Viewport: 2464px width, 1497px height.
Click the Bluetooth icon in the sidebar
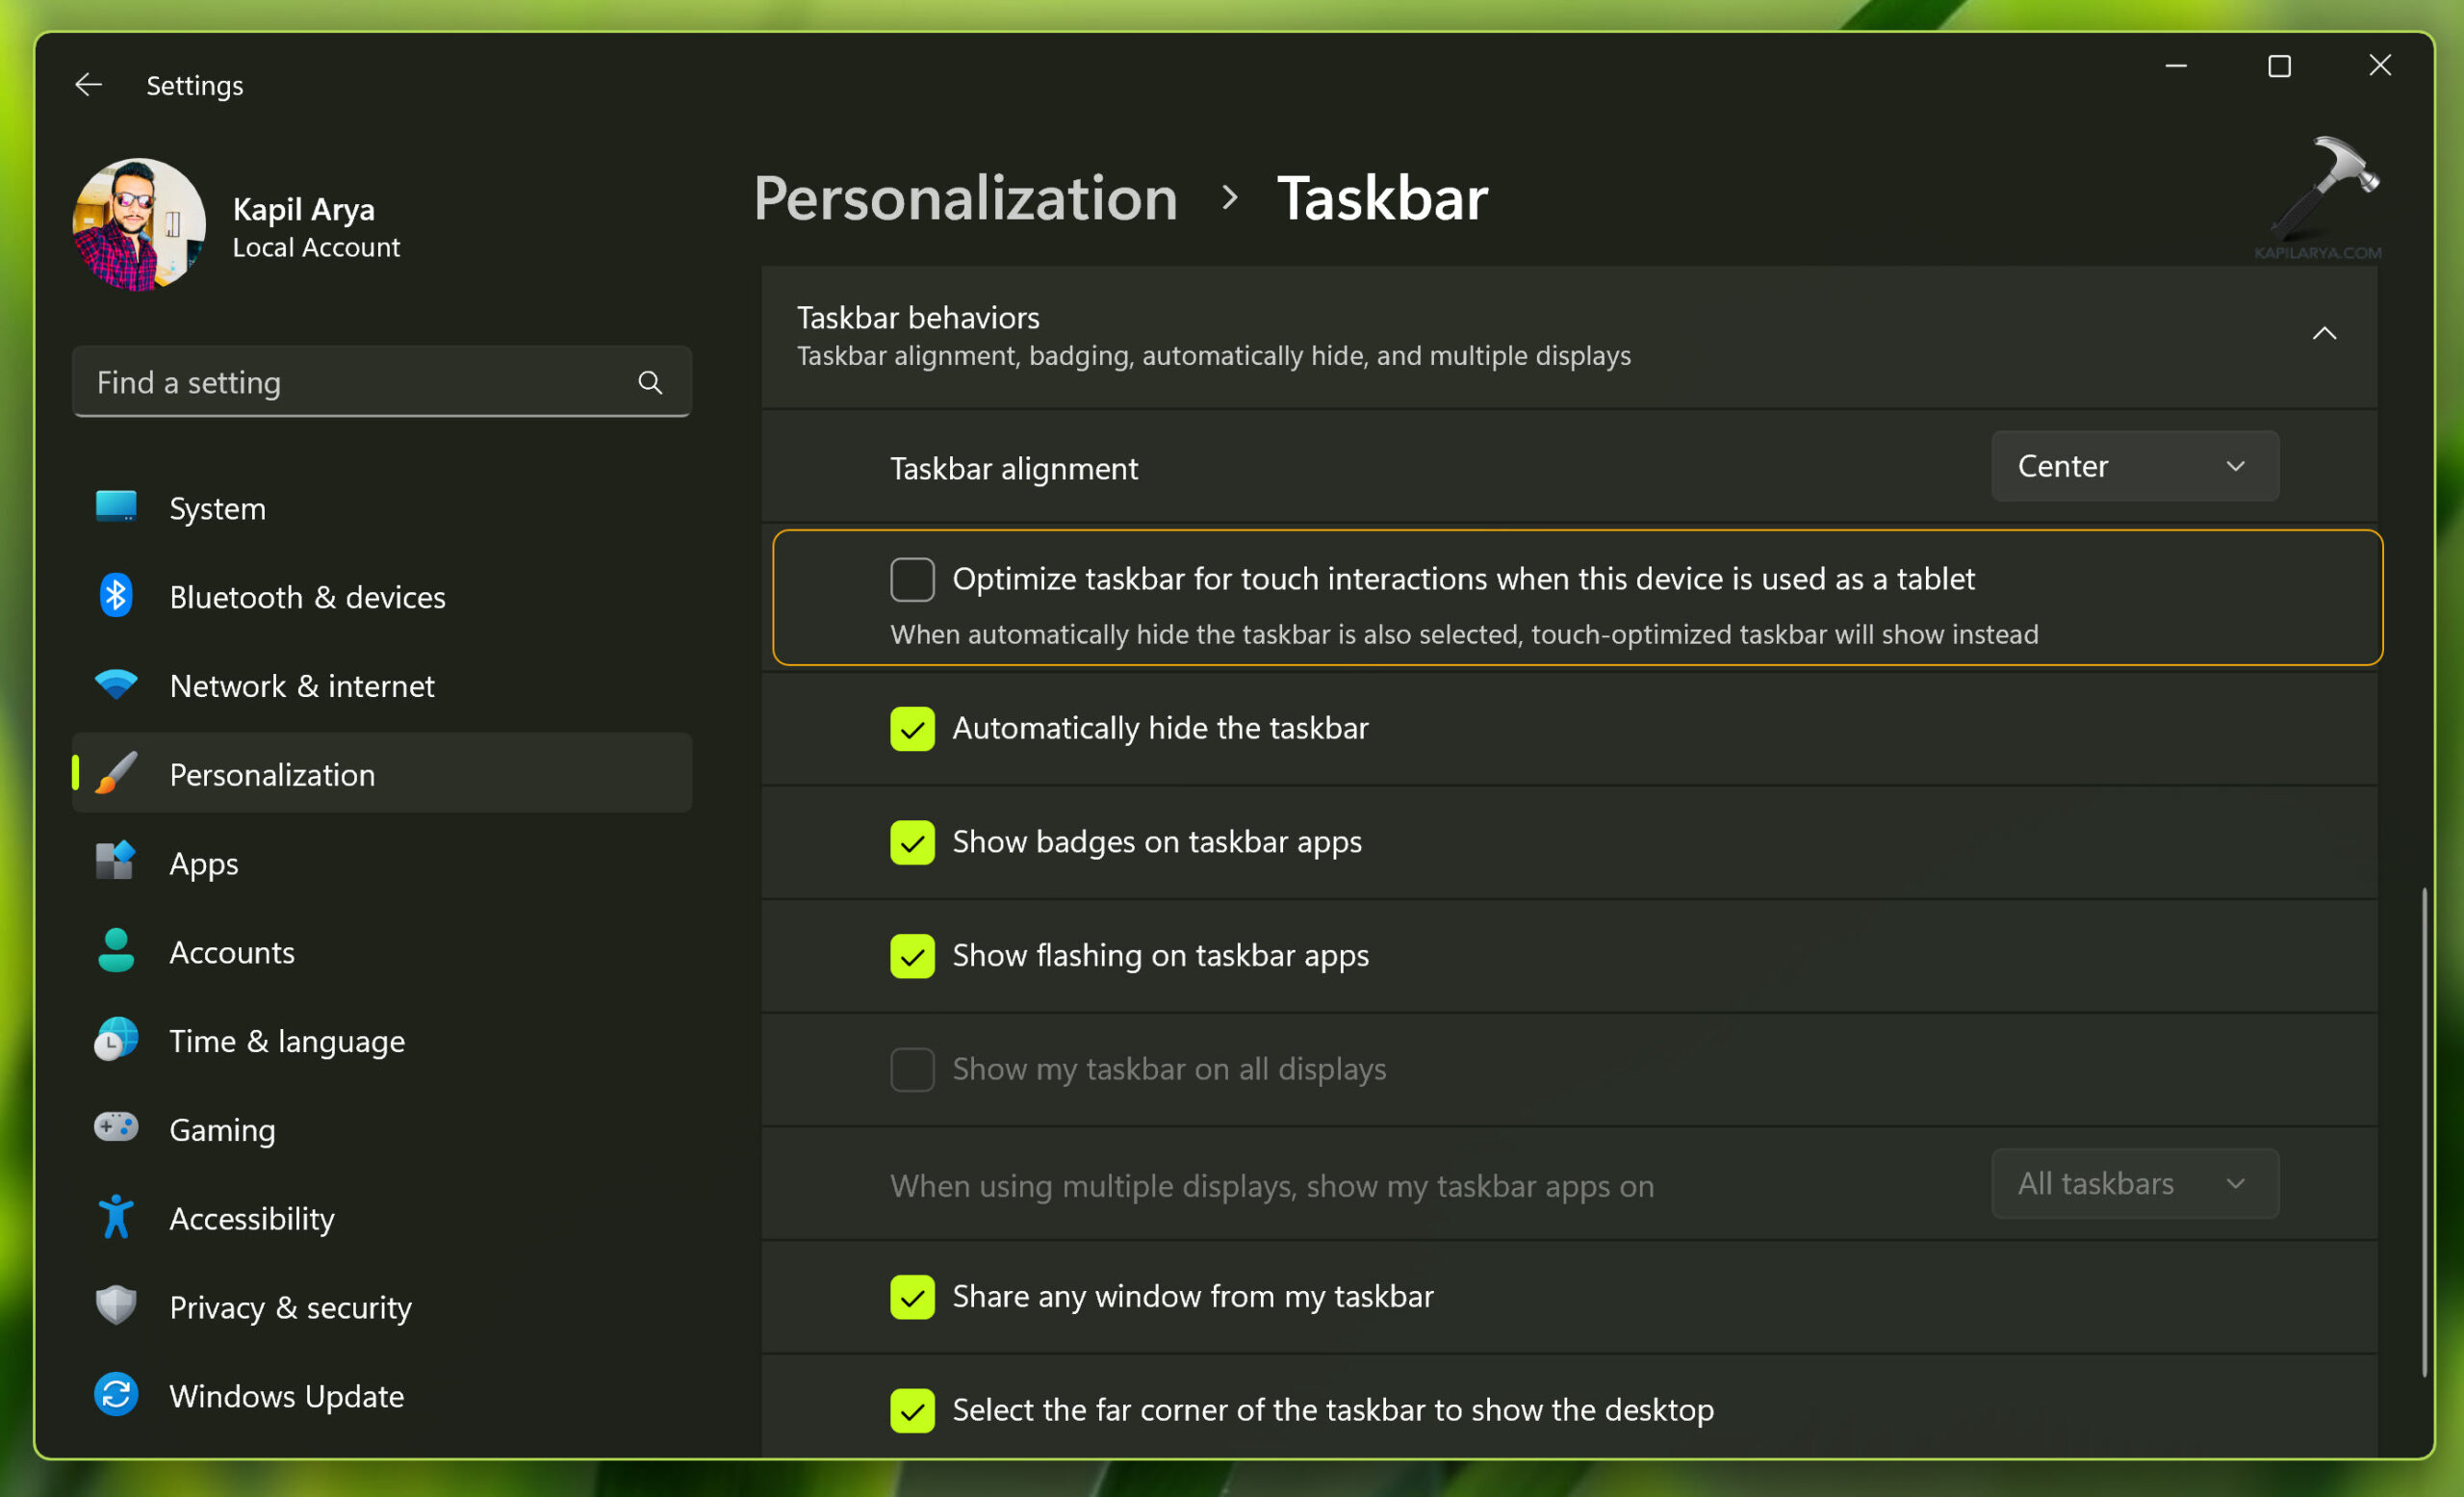pos(116,596)
